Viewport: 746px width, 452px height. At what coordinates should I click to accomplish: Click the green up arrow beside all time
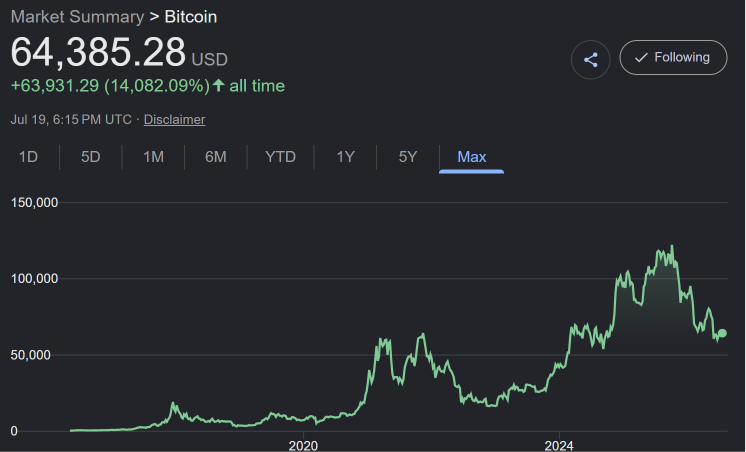(218, 85)
